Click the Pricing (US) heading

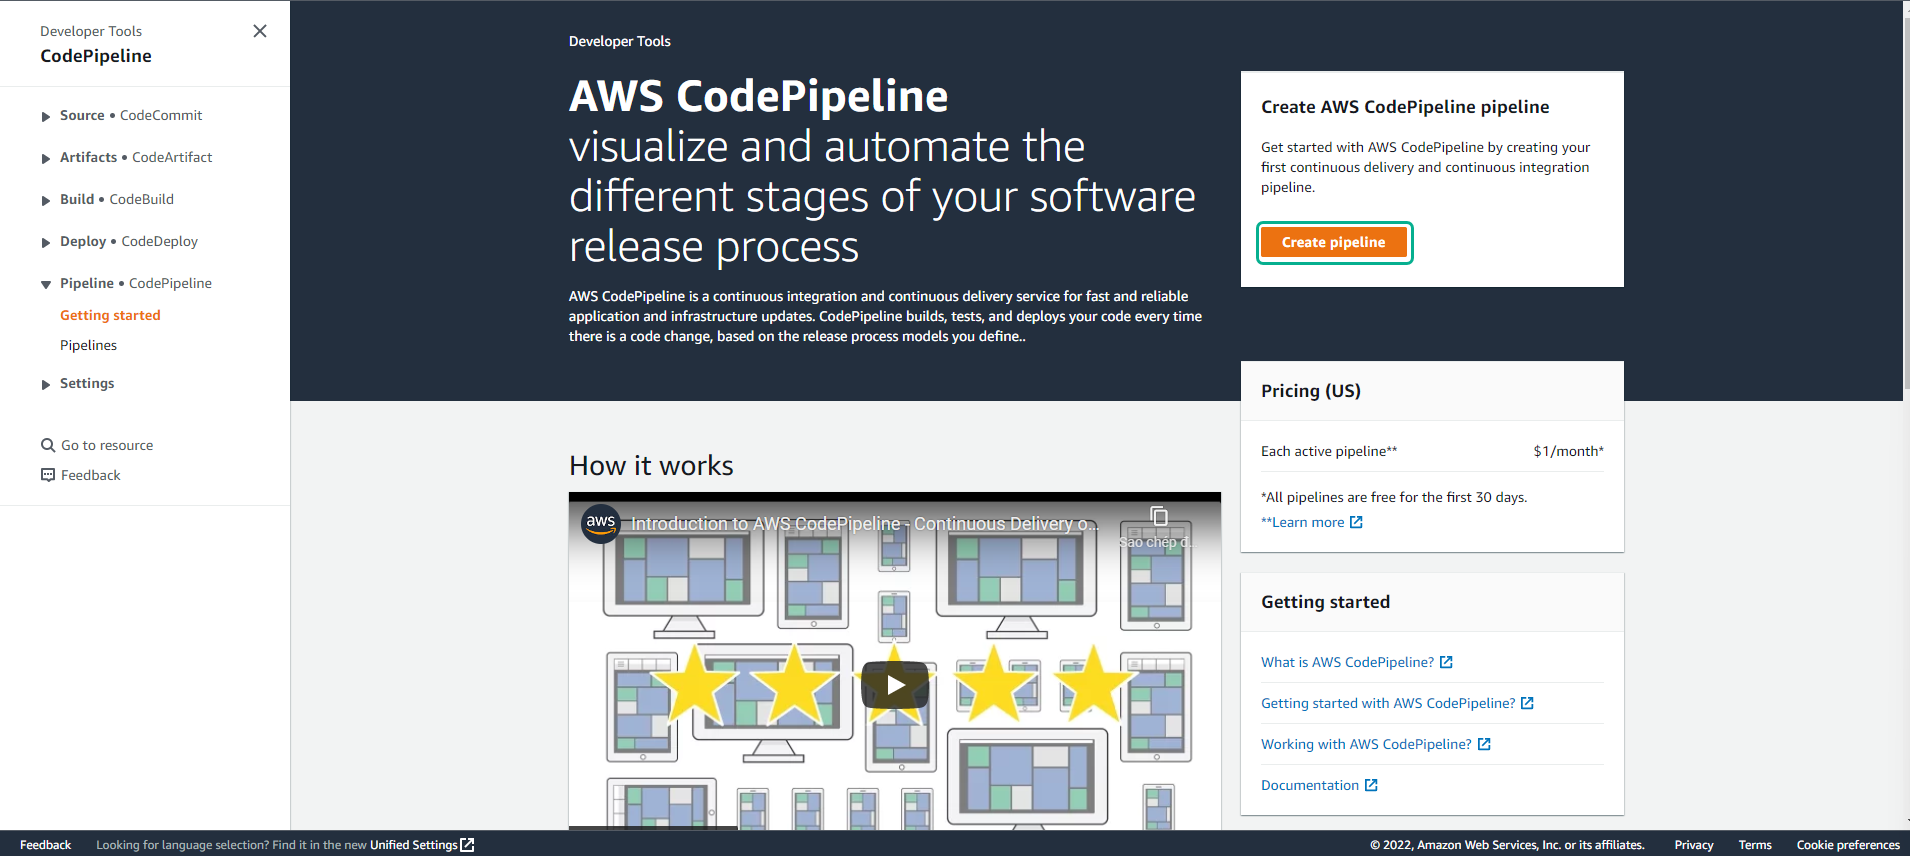pyautogui.click(x=1311, y=391)
